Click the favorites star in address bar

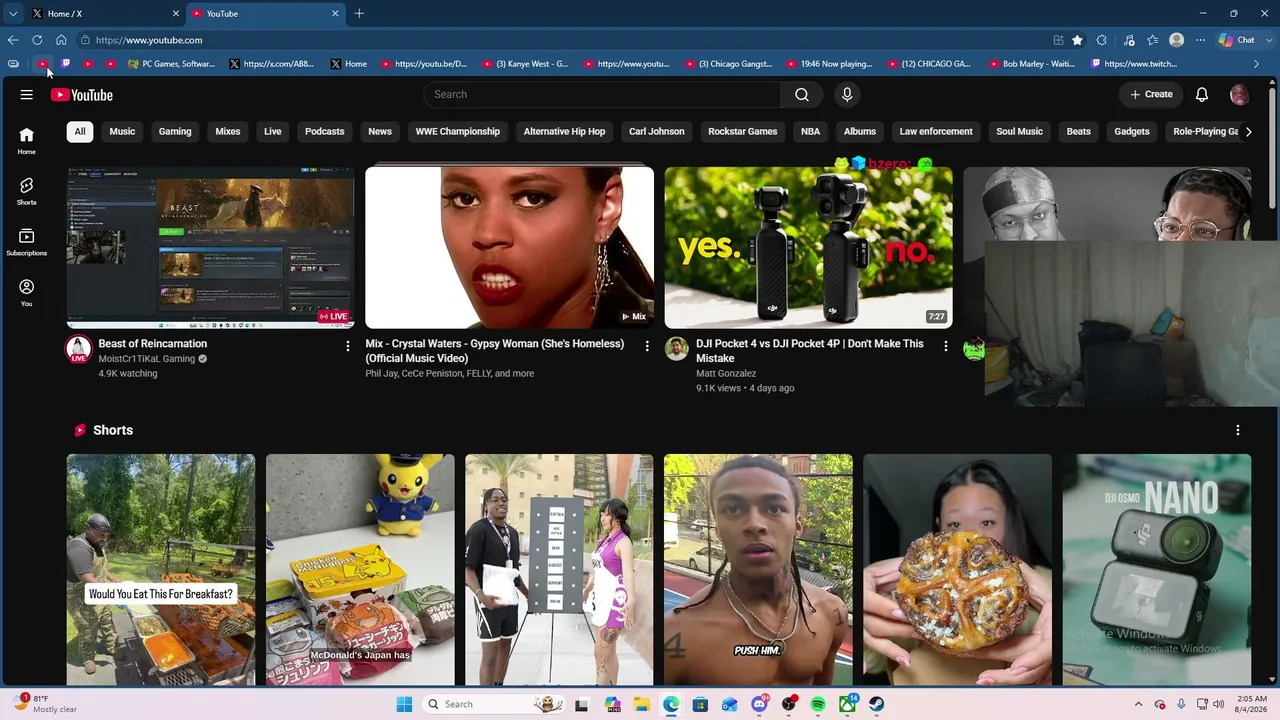1077,40
